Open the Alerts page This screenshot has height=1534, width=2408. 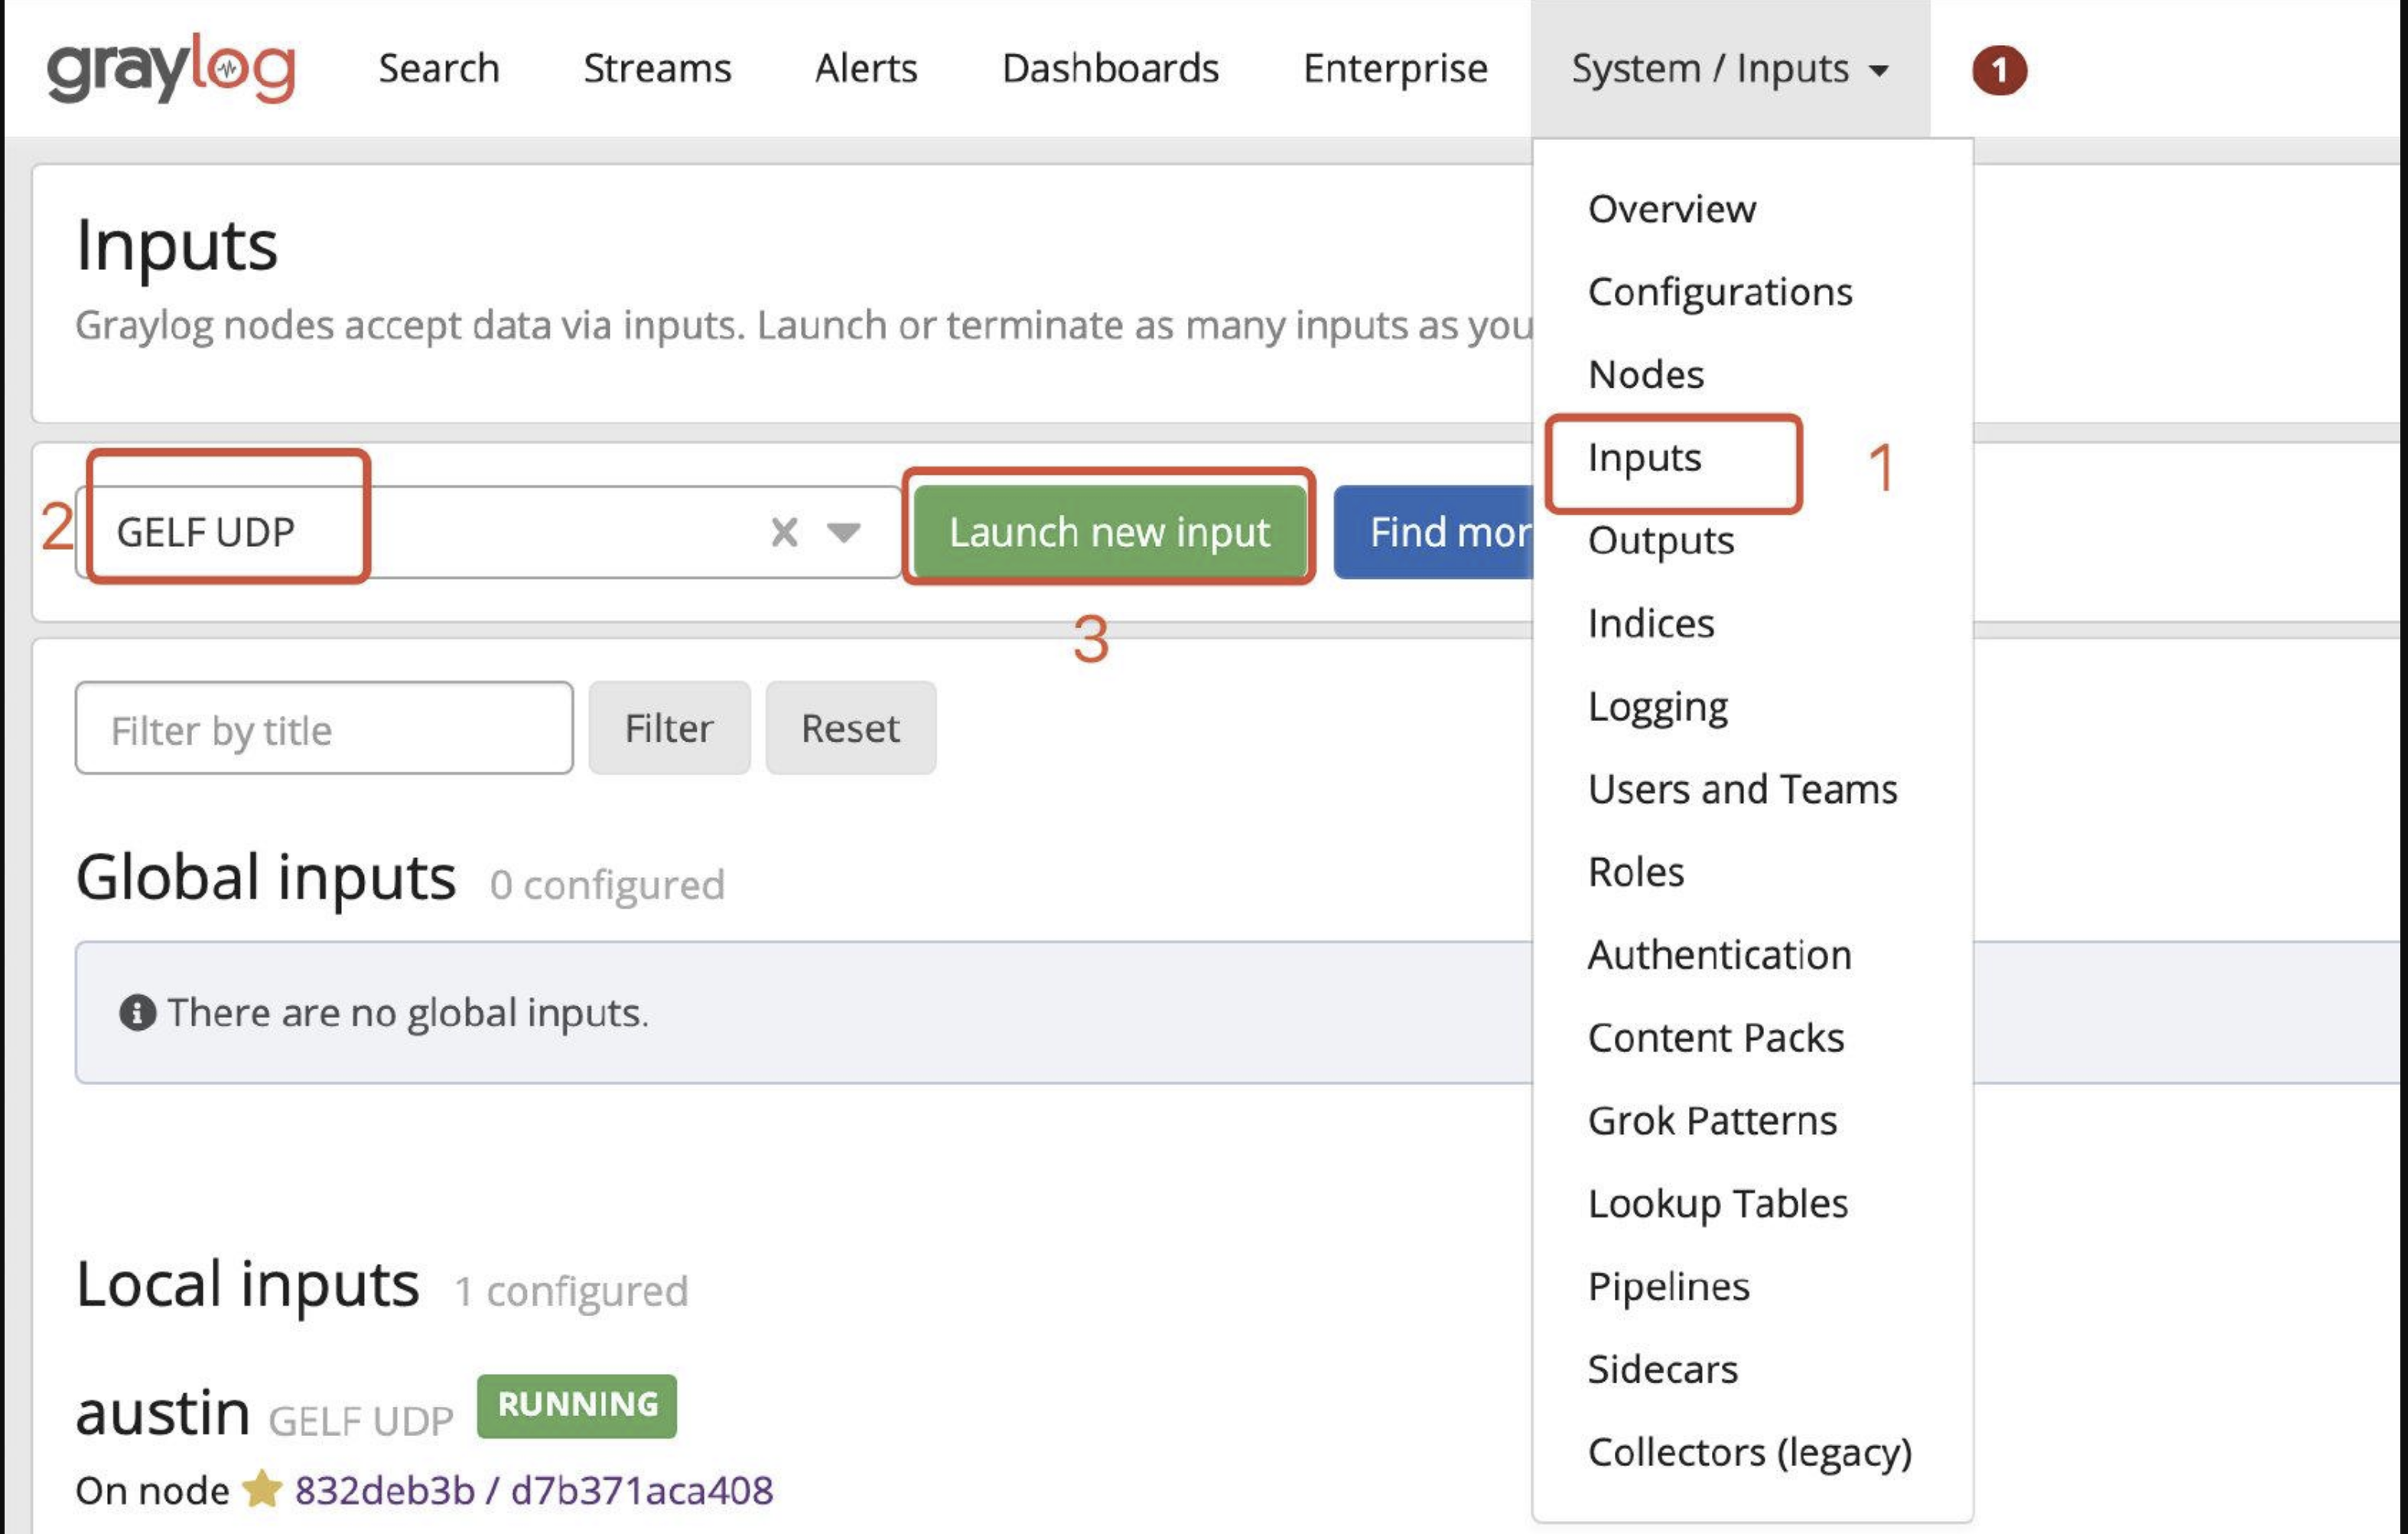866,68
